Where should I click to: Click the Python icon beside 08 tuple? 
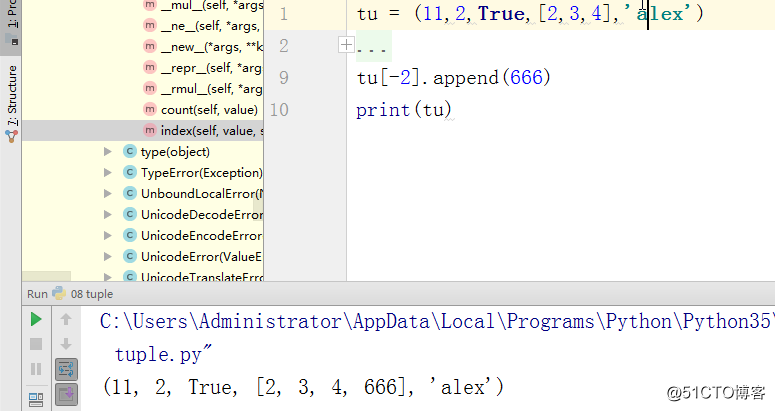[x=59, y=293]
